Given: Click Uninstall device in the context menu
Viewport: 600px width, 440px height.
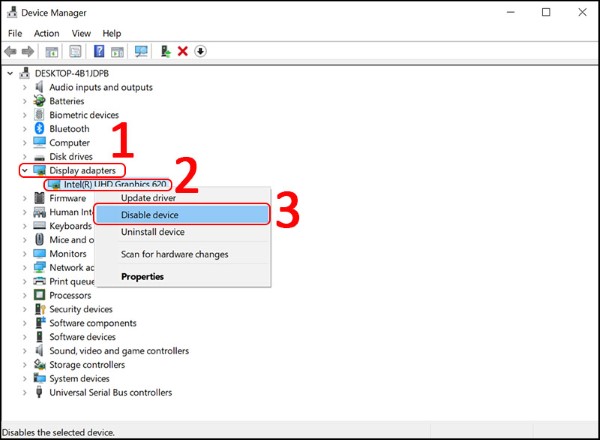Looking at the screenshot, I should coord(153,232).
